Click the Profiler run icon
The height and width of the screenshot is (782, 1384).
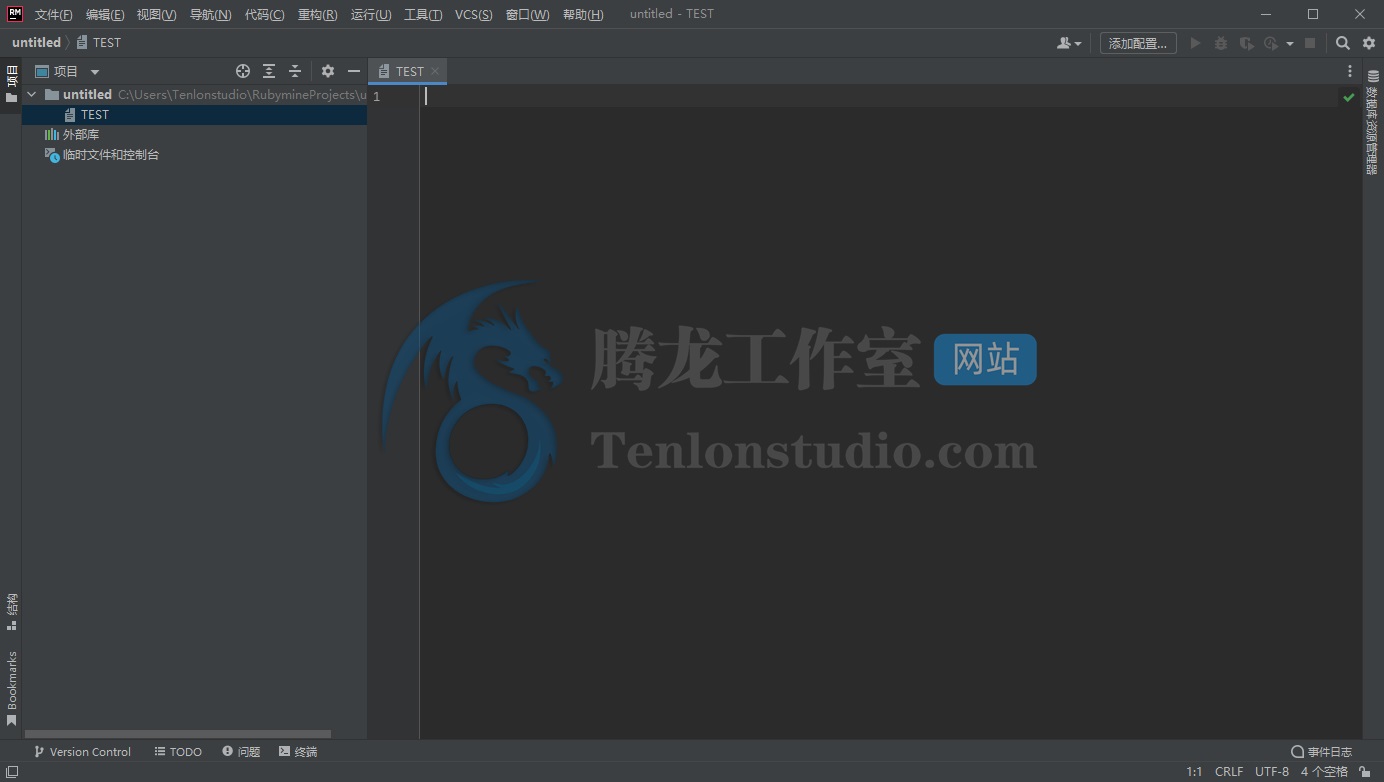1271,43
